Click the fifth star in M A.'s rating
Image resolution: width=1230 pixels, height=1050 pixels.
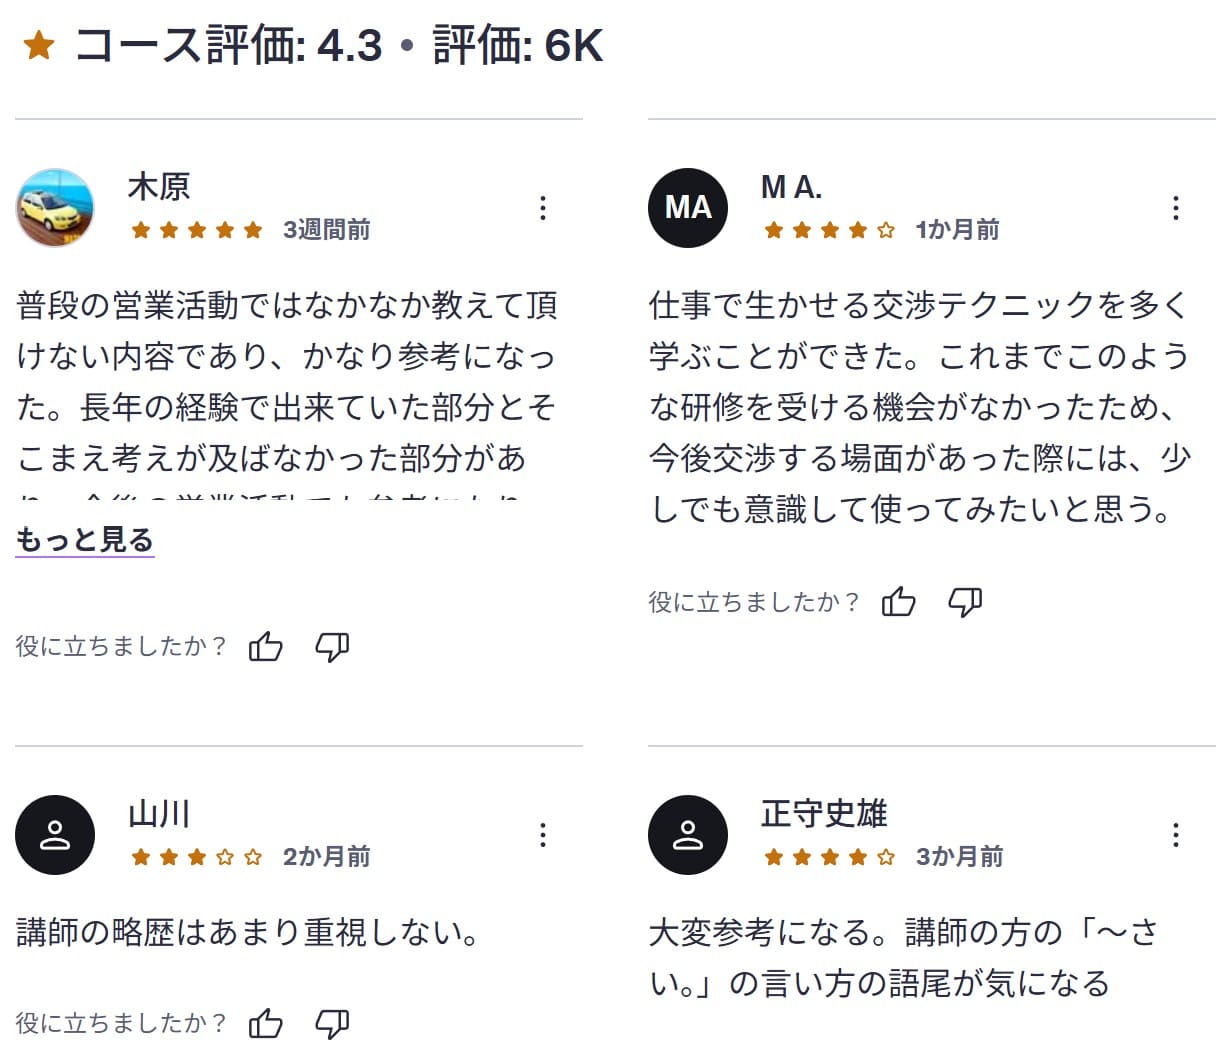coord(886,229)
